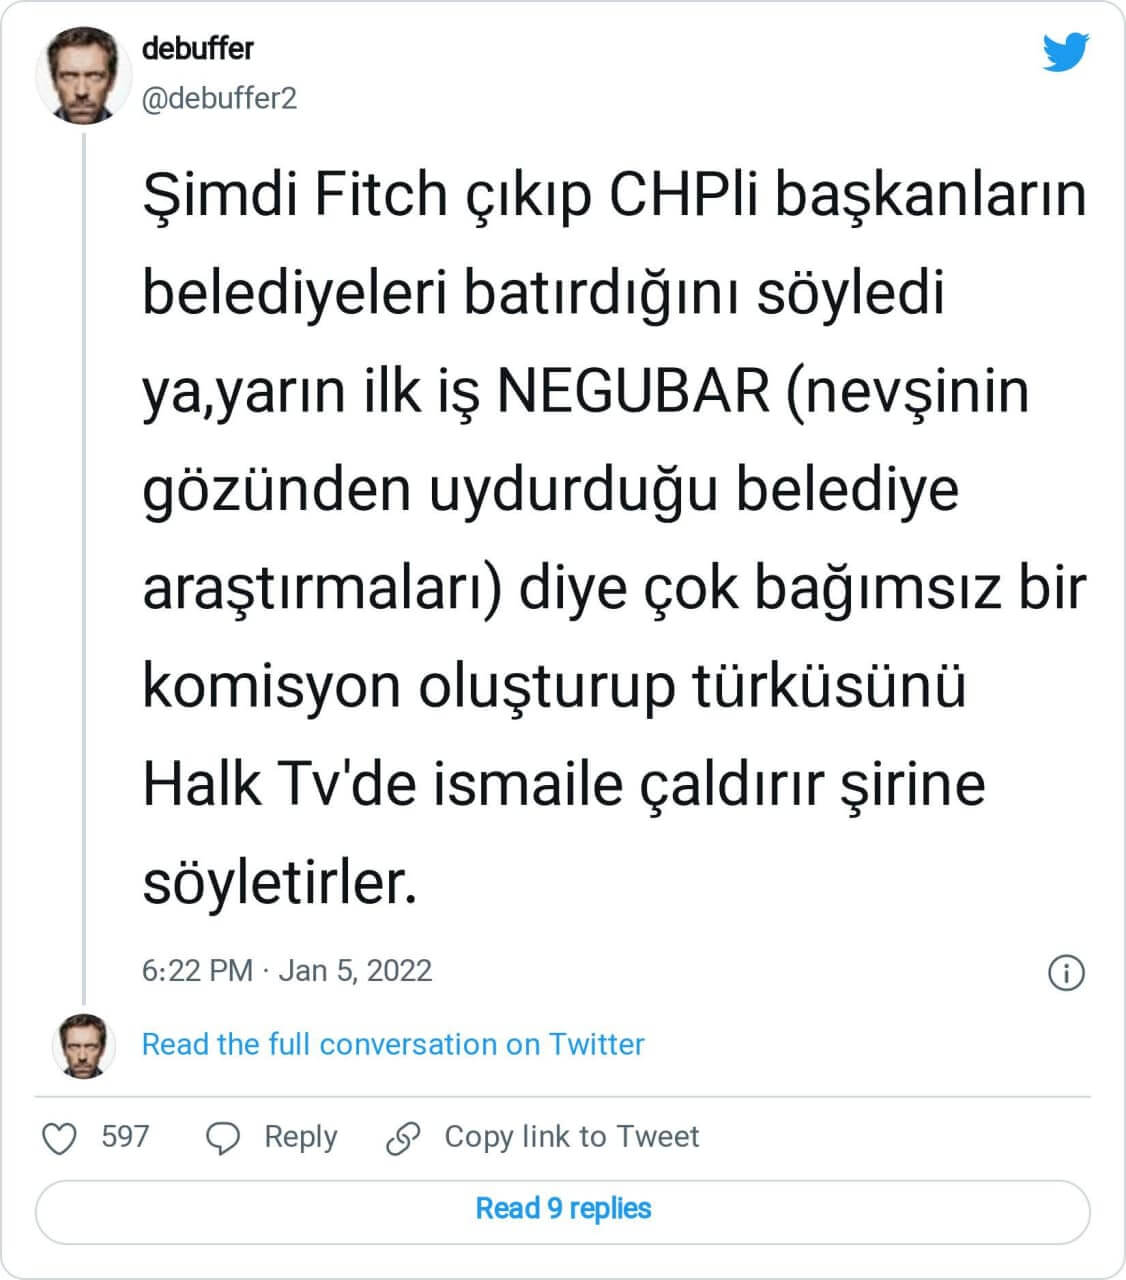This screenshot has width=1126, height=1280.
Task: Click the small avatar beside conversation link
Action: 83,1045
